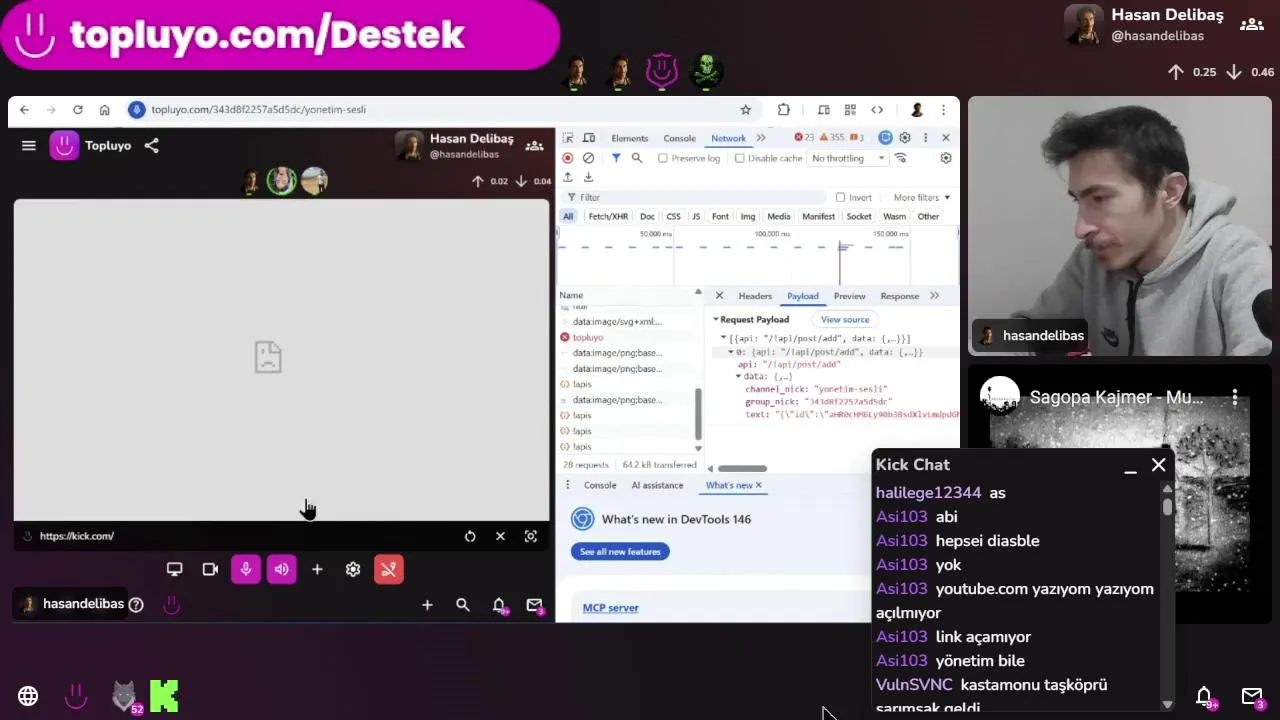The height and width of the screenshot is (720, 1280).
Task: Toggle the network filter funnel icon
Action: (x=616, y=158)
